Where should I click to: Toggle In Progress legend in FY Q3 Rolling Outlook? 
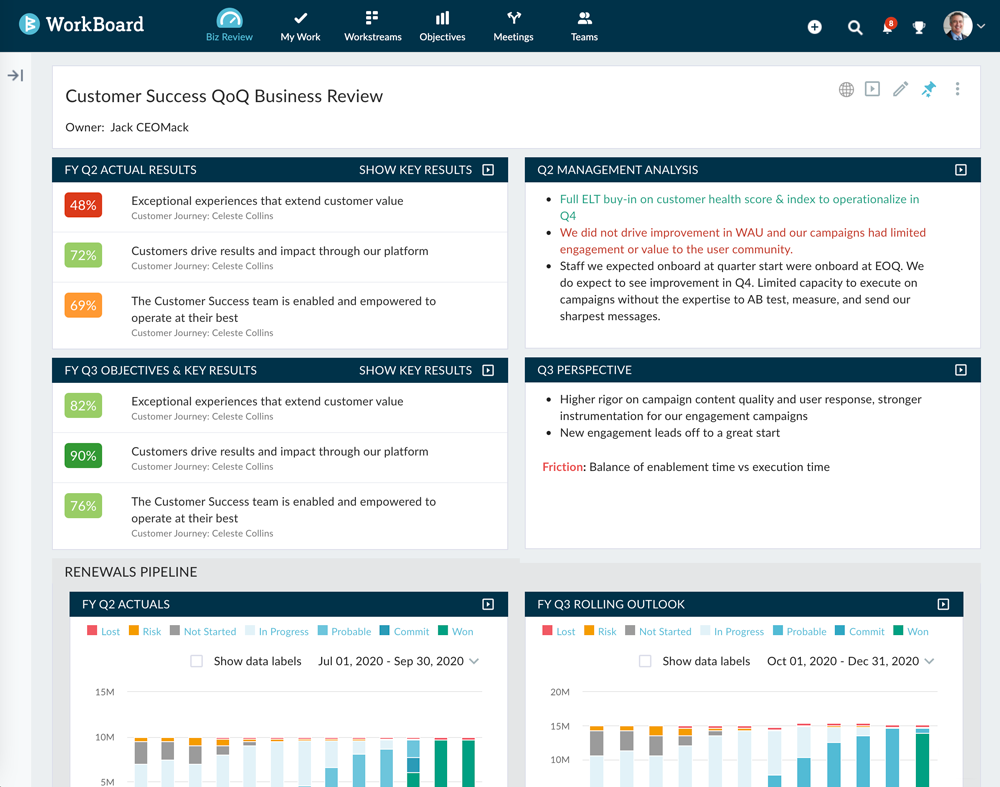732,631
